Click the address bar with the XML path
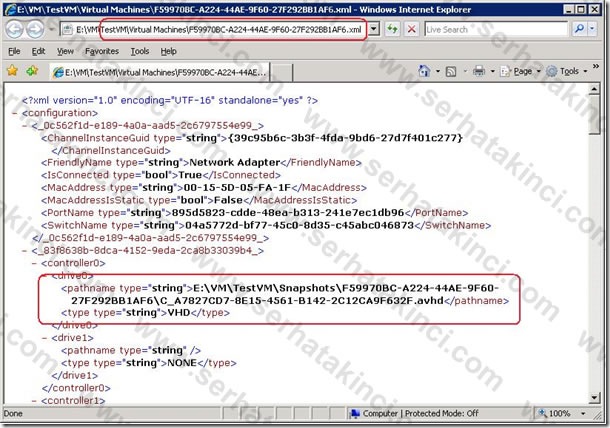Image resolution: width=610 pixels, height=428 pixels. 214,30
